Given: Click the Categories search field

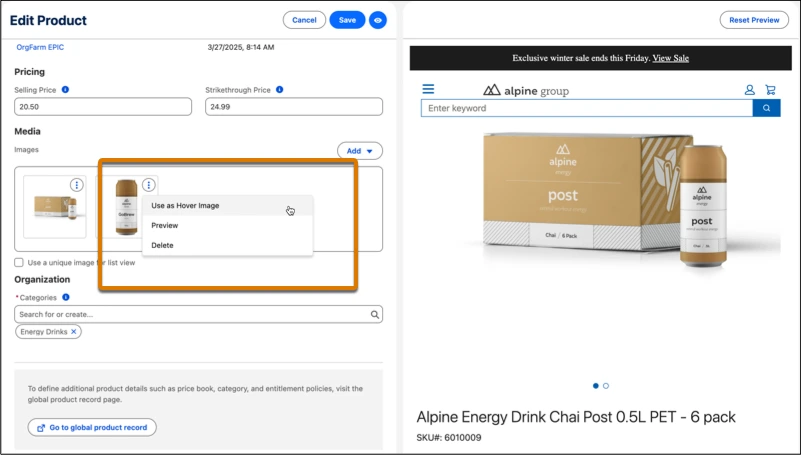Looking at the screenshot, I should point(198,315).
